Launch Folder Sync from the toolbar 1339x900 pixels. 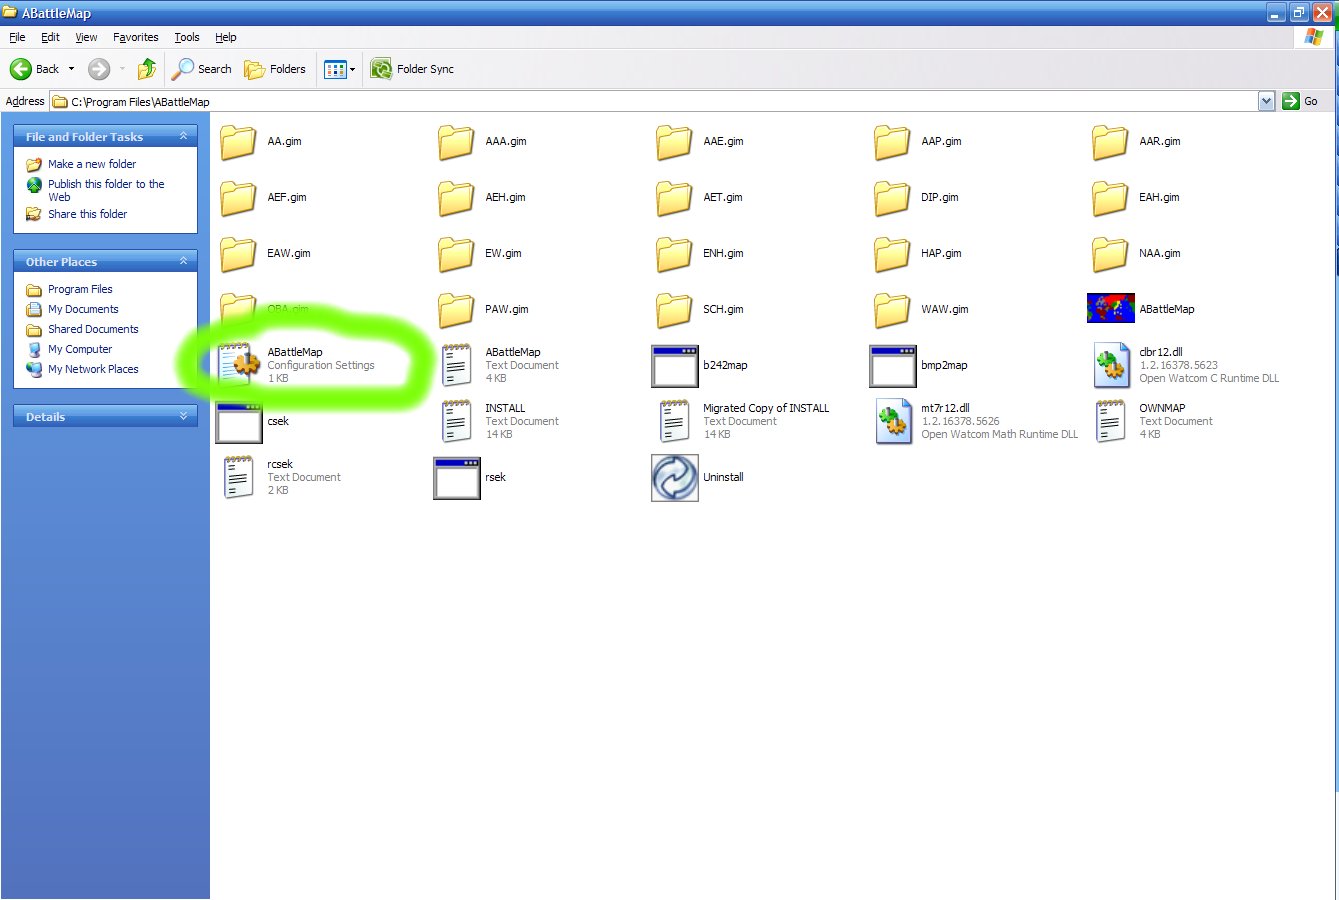[412, 69]
